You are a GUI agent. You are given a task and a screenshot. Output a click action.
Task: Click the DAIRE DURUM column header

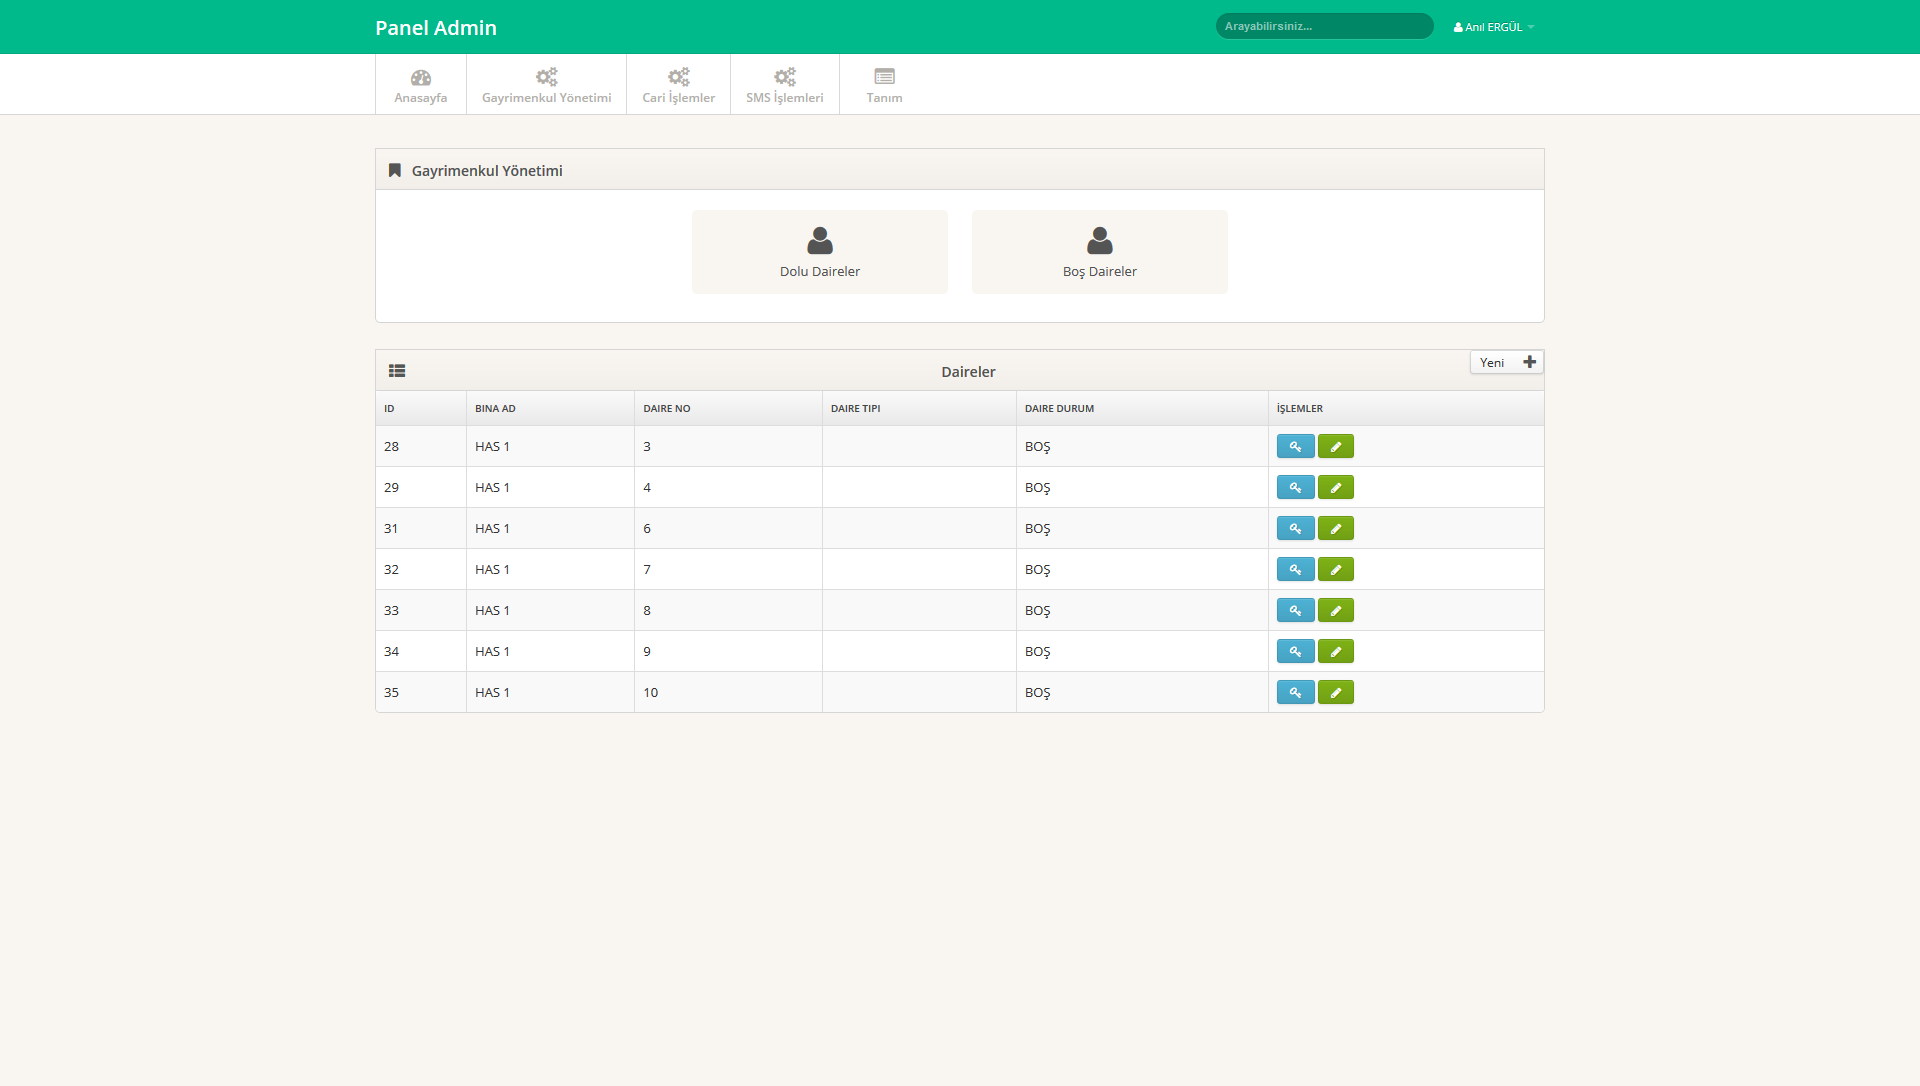pyautogui.click(x=1142, y=408)
